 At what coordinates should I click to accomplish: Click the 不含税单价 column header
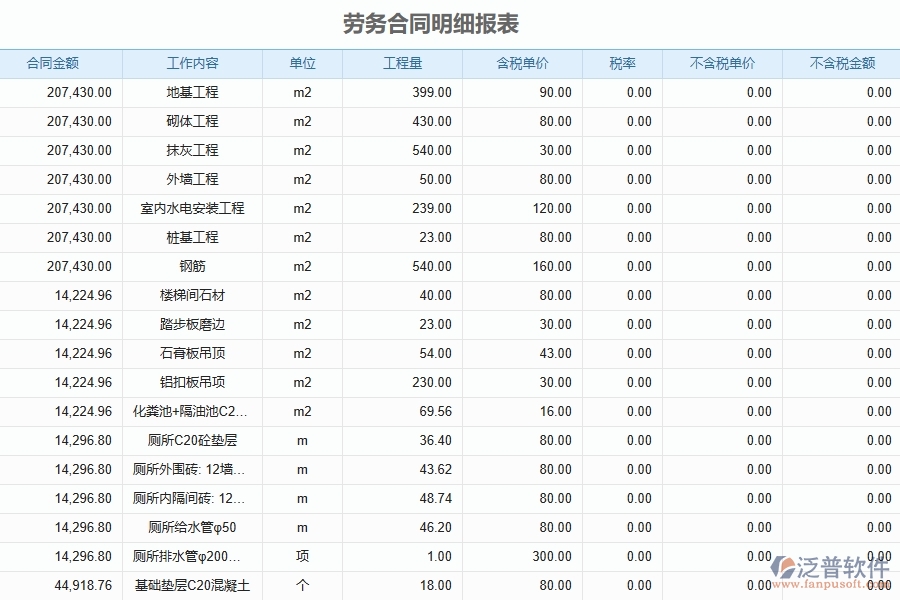[x=722, y=63]
